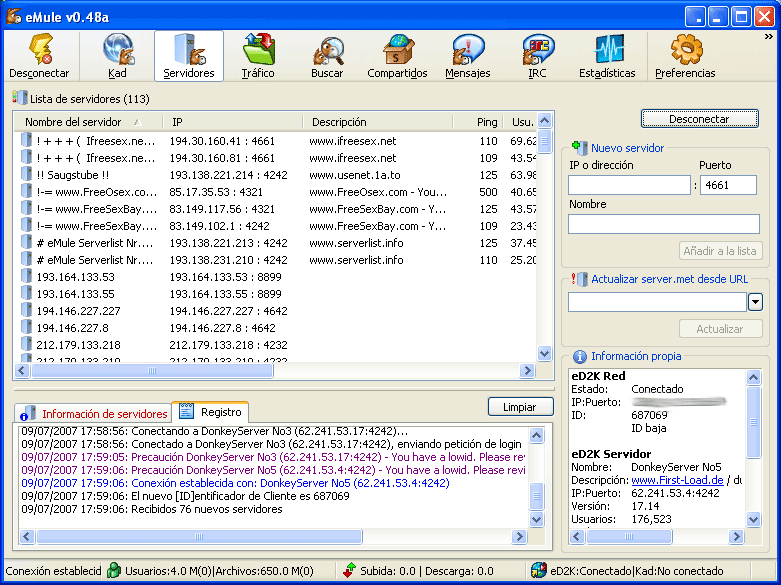Image resolution: width=781 pixels, height=585 pixels.
Task: Click the Añadir a la lista button
Action: [x=720, y=251]
